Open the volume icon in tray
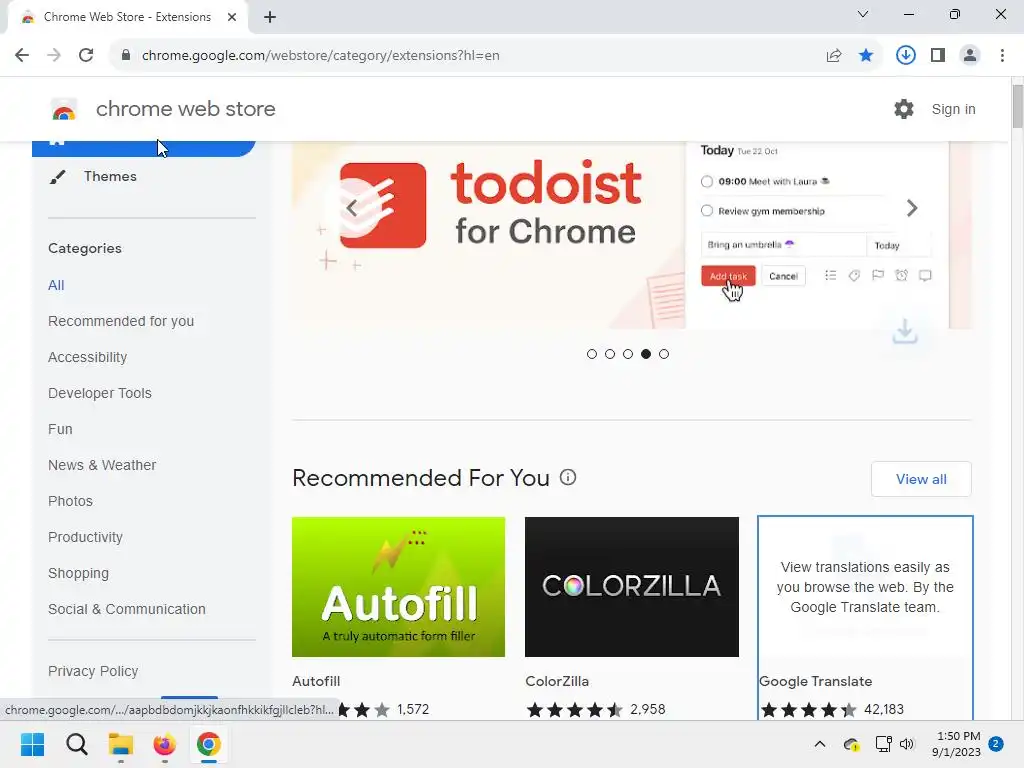 click(x=907, y=744)
